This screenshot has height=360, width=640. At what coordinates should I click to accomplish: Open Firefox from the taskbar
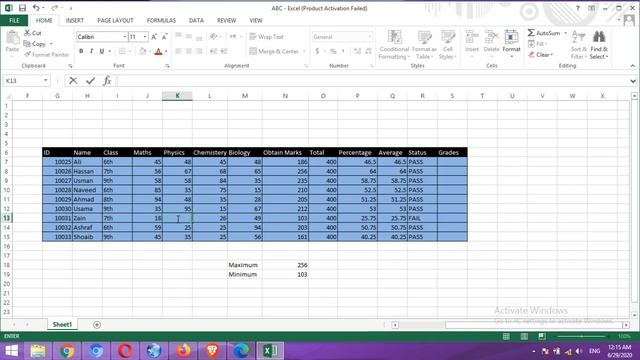pos(183,351)
